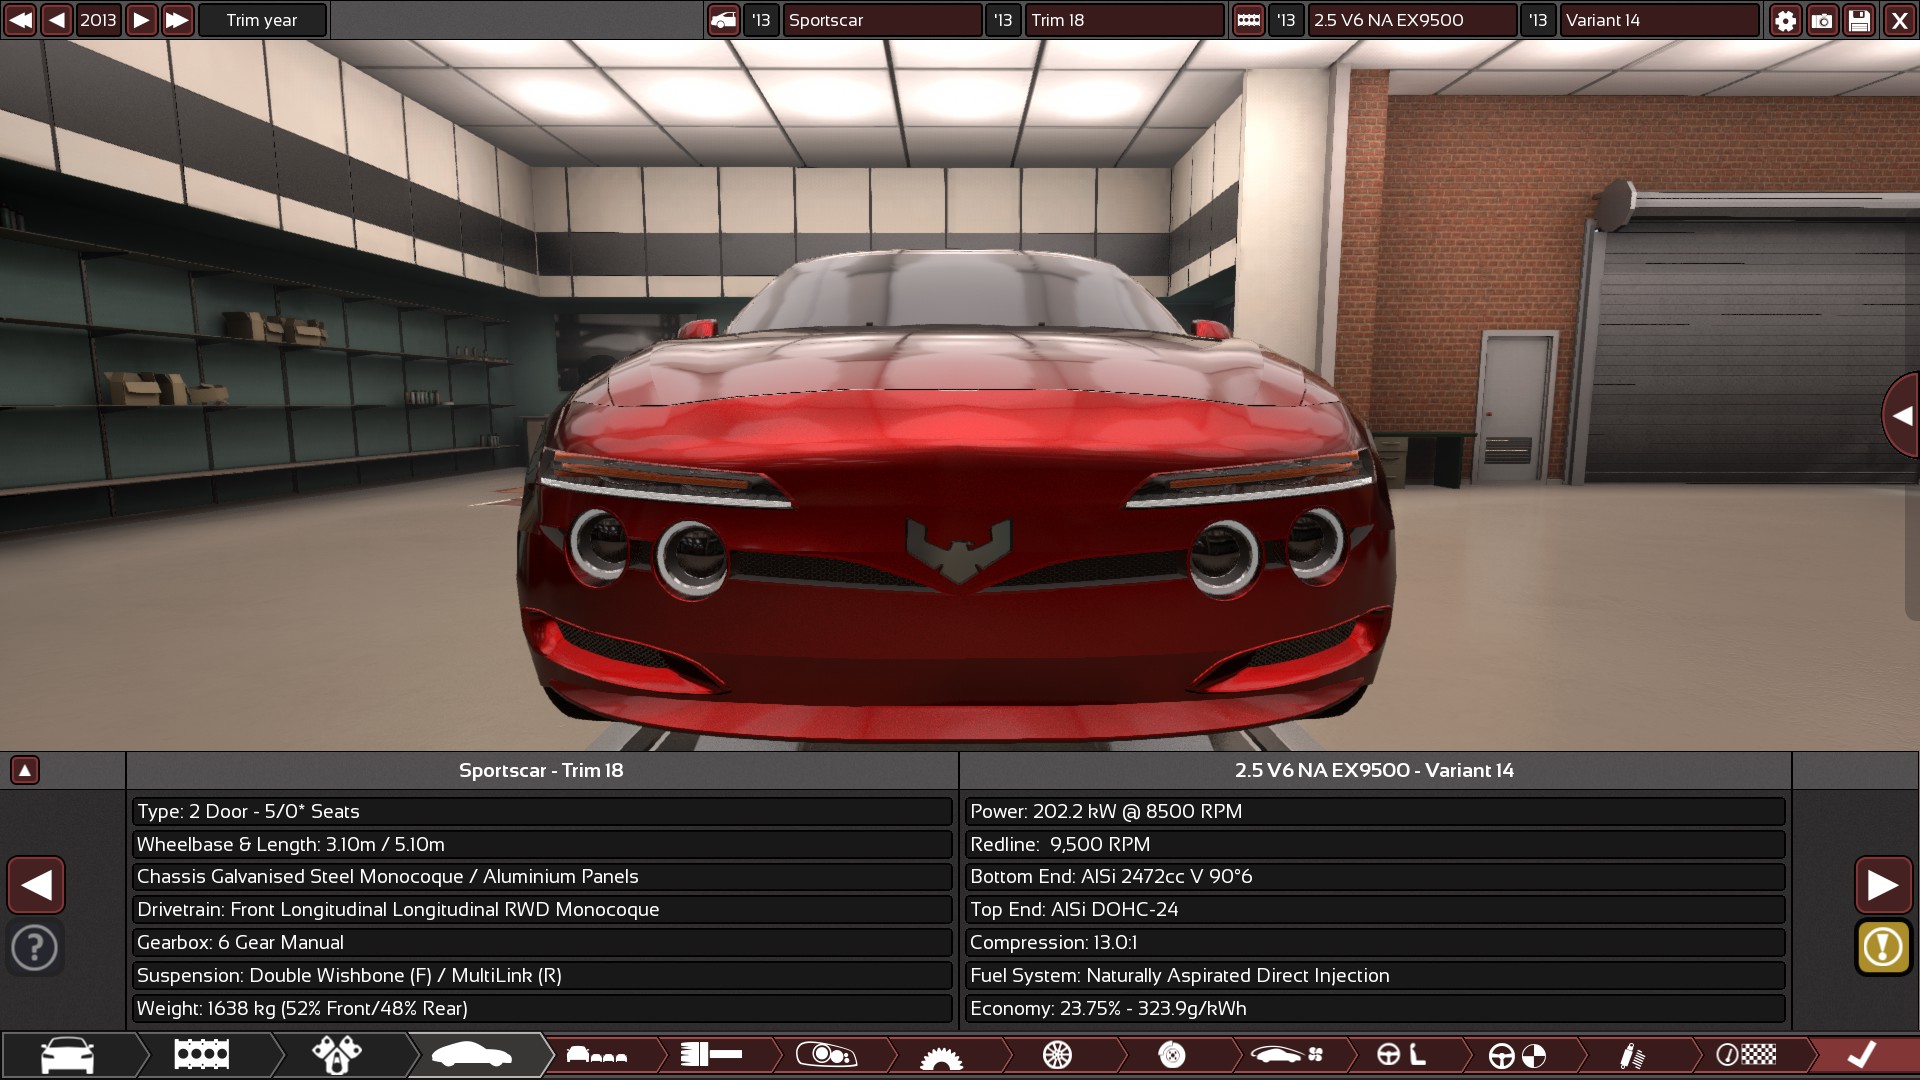Click the car model icon in the top bar
Viewport: 1920px width, 1080px height.
(723, 20)
